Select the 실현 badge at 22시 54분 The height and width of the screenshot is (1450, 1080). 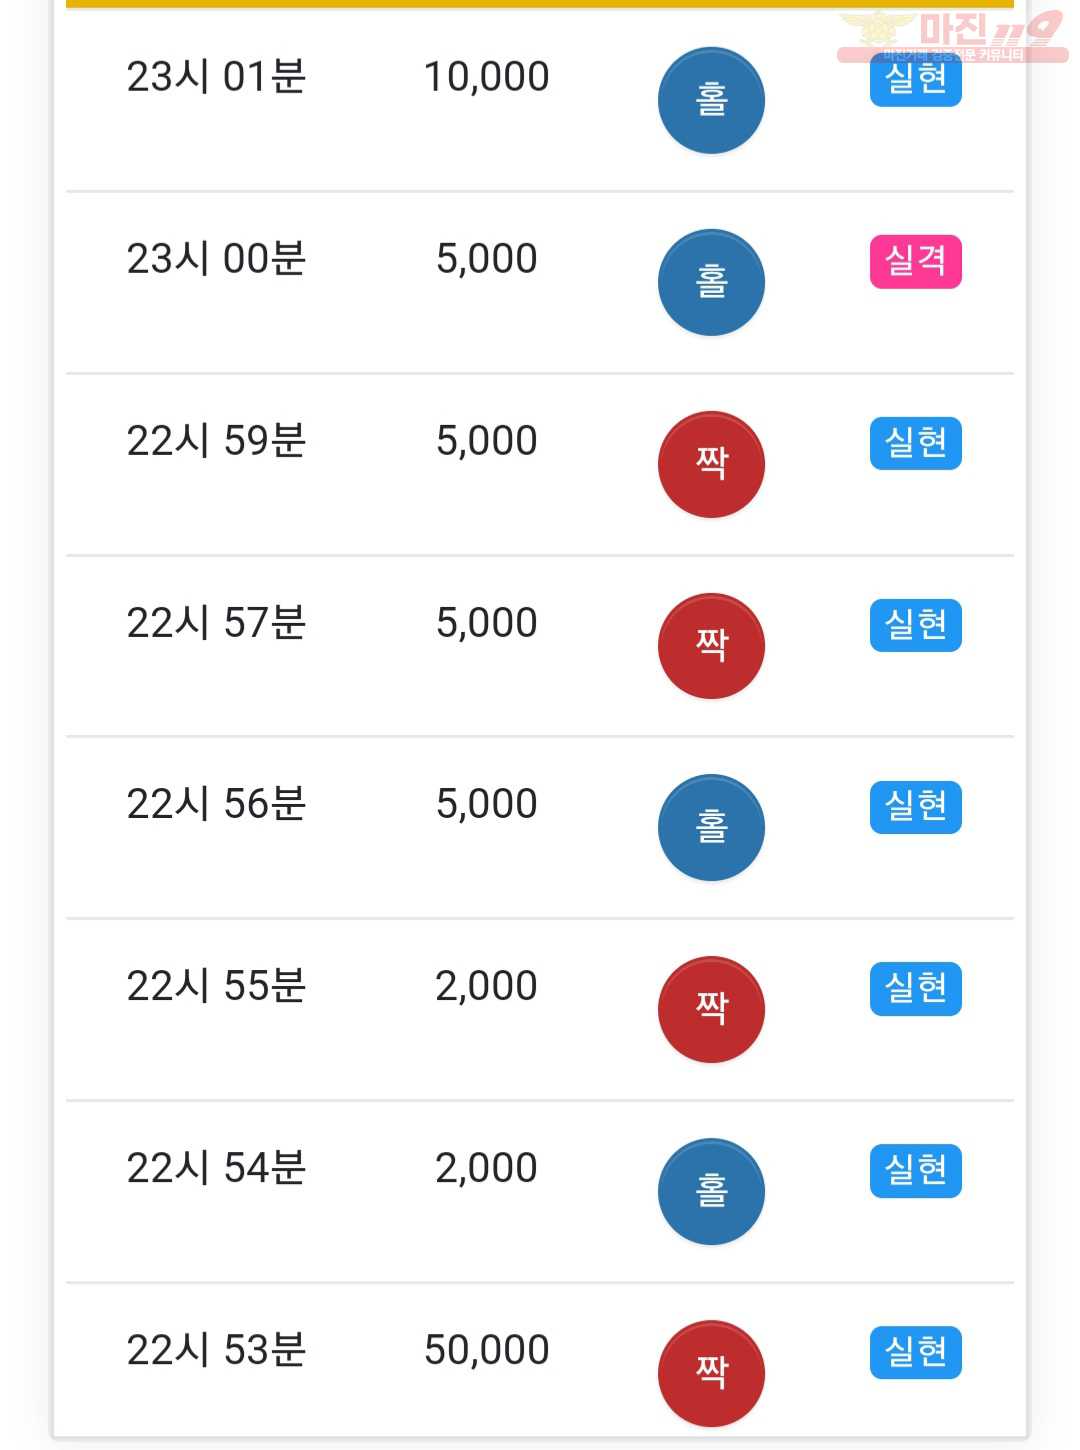916,1171
